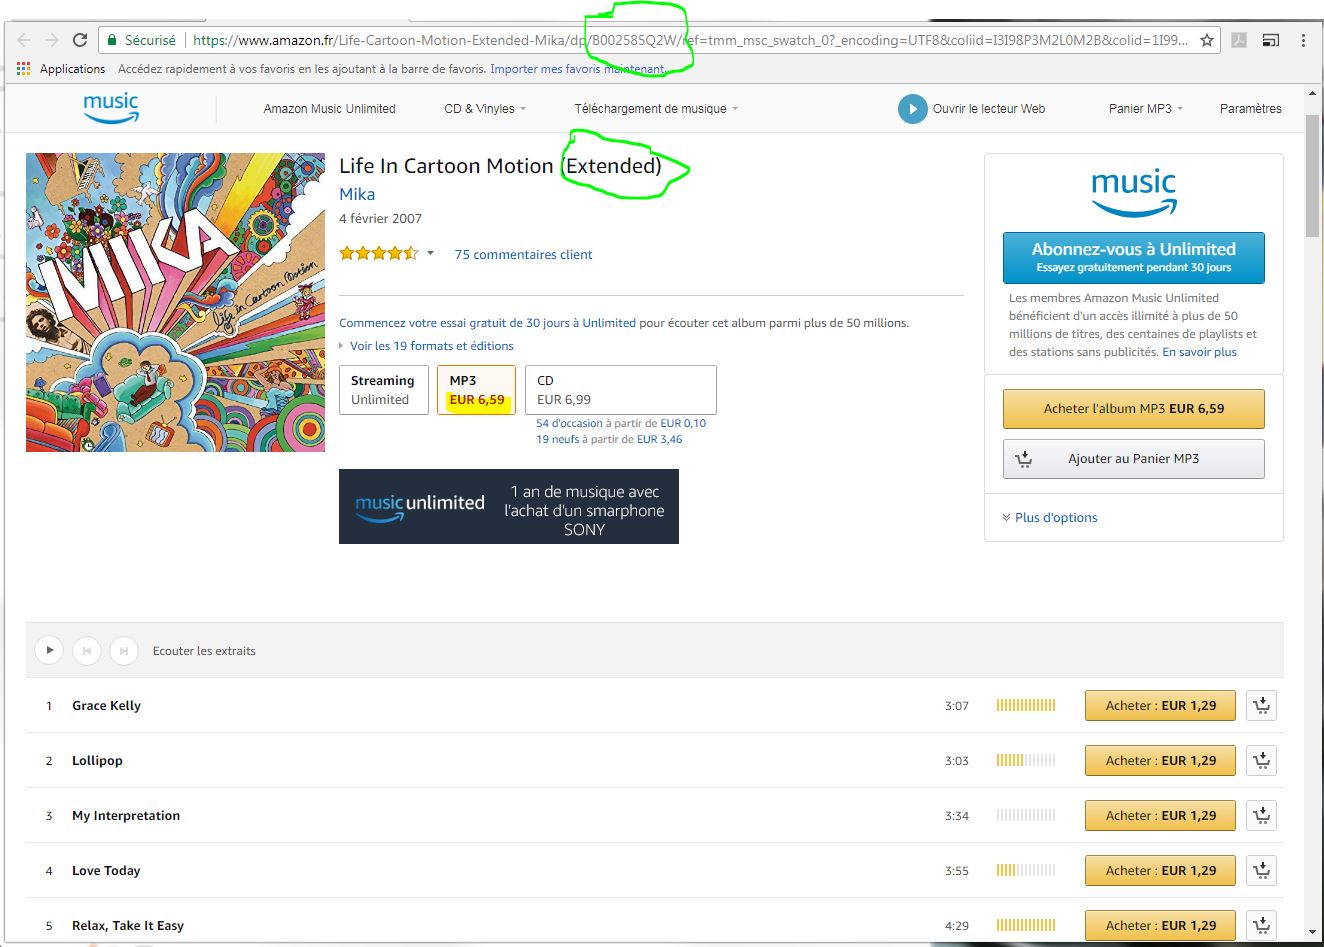Skip to next sample track

(x=123, y=651)
